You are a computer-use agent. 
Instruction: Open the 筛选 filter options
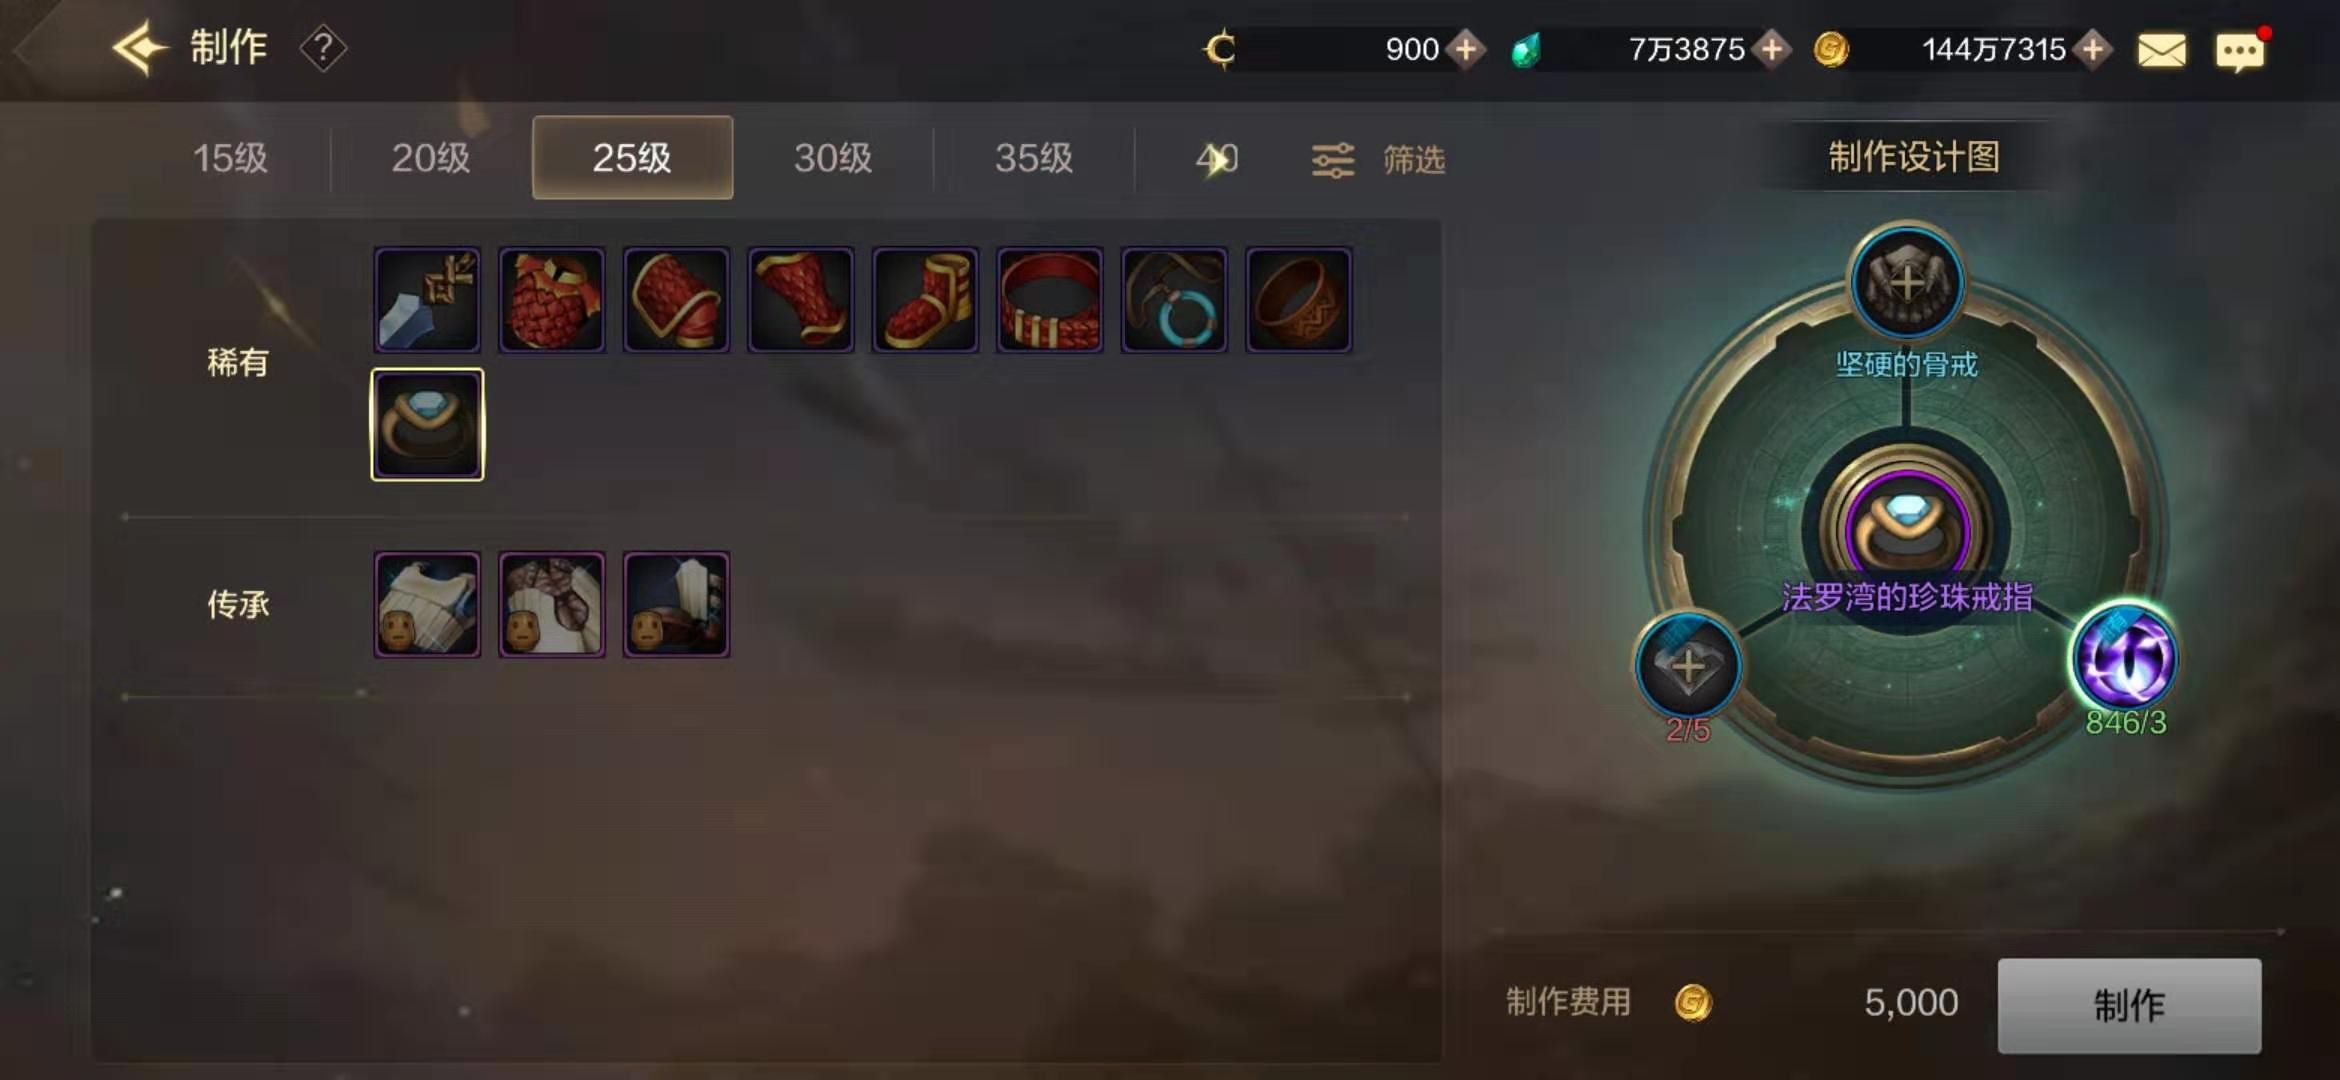tap(1378, 160)
